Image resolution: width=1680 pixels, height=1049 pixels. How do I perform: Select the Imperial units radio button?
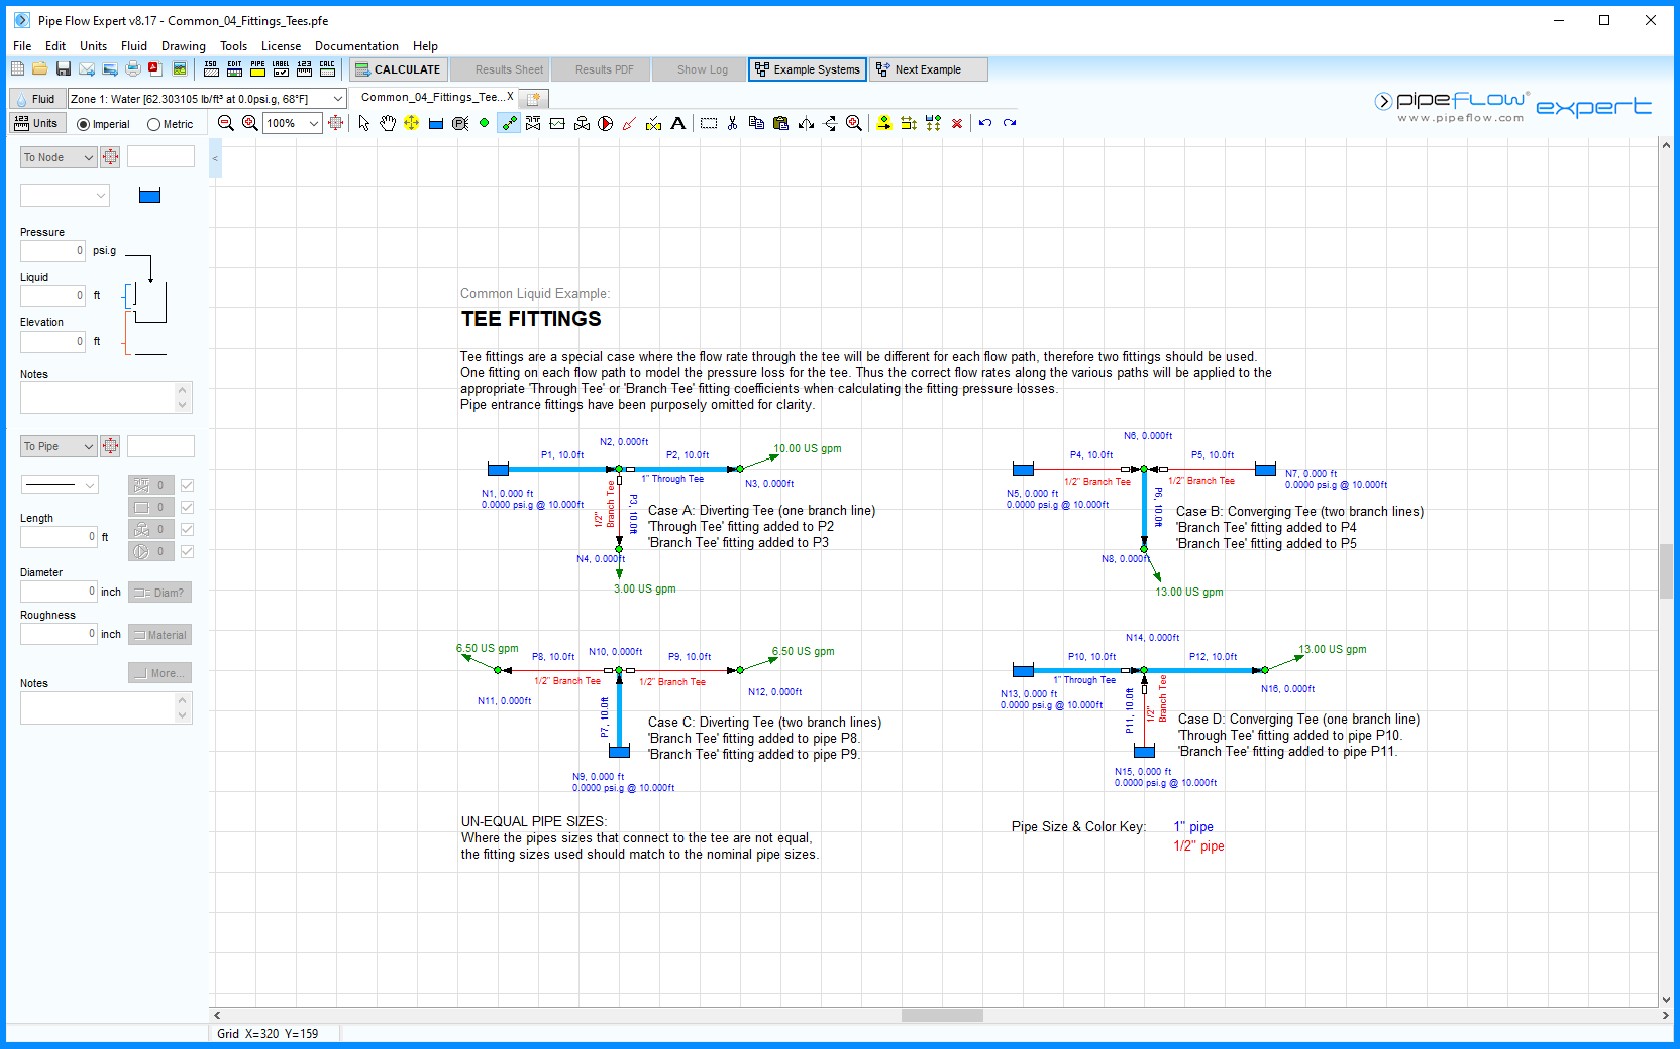point(83,125)
